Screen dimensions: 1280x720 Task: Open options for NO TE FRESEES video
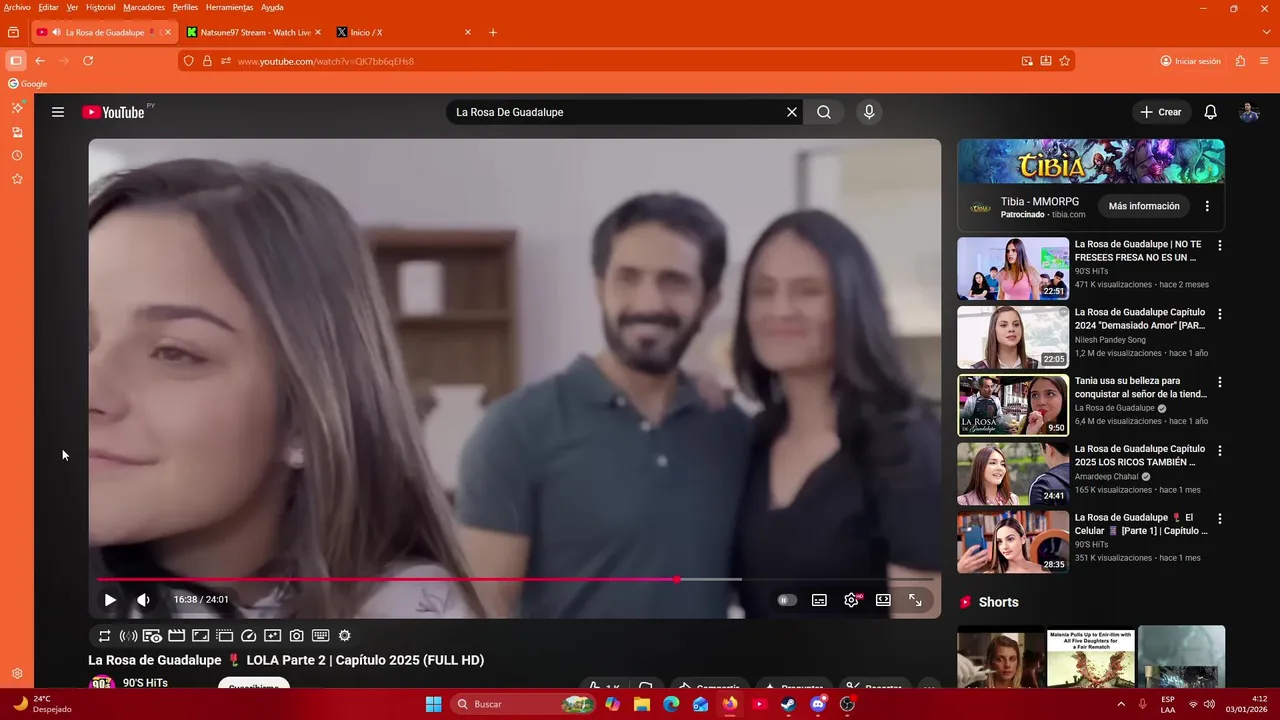coord(1219,245)
